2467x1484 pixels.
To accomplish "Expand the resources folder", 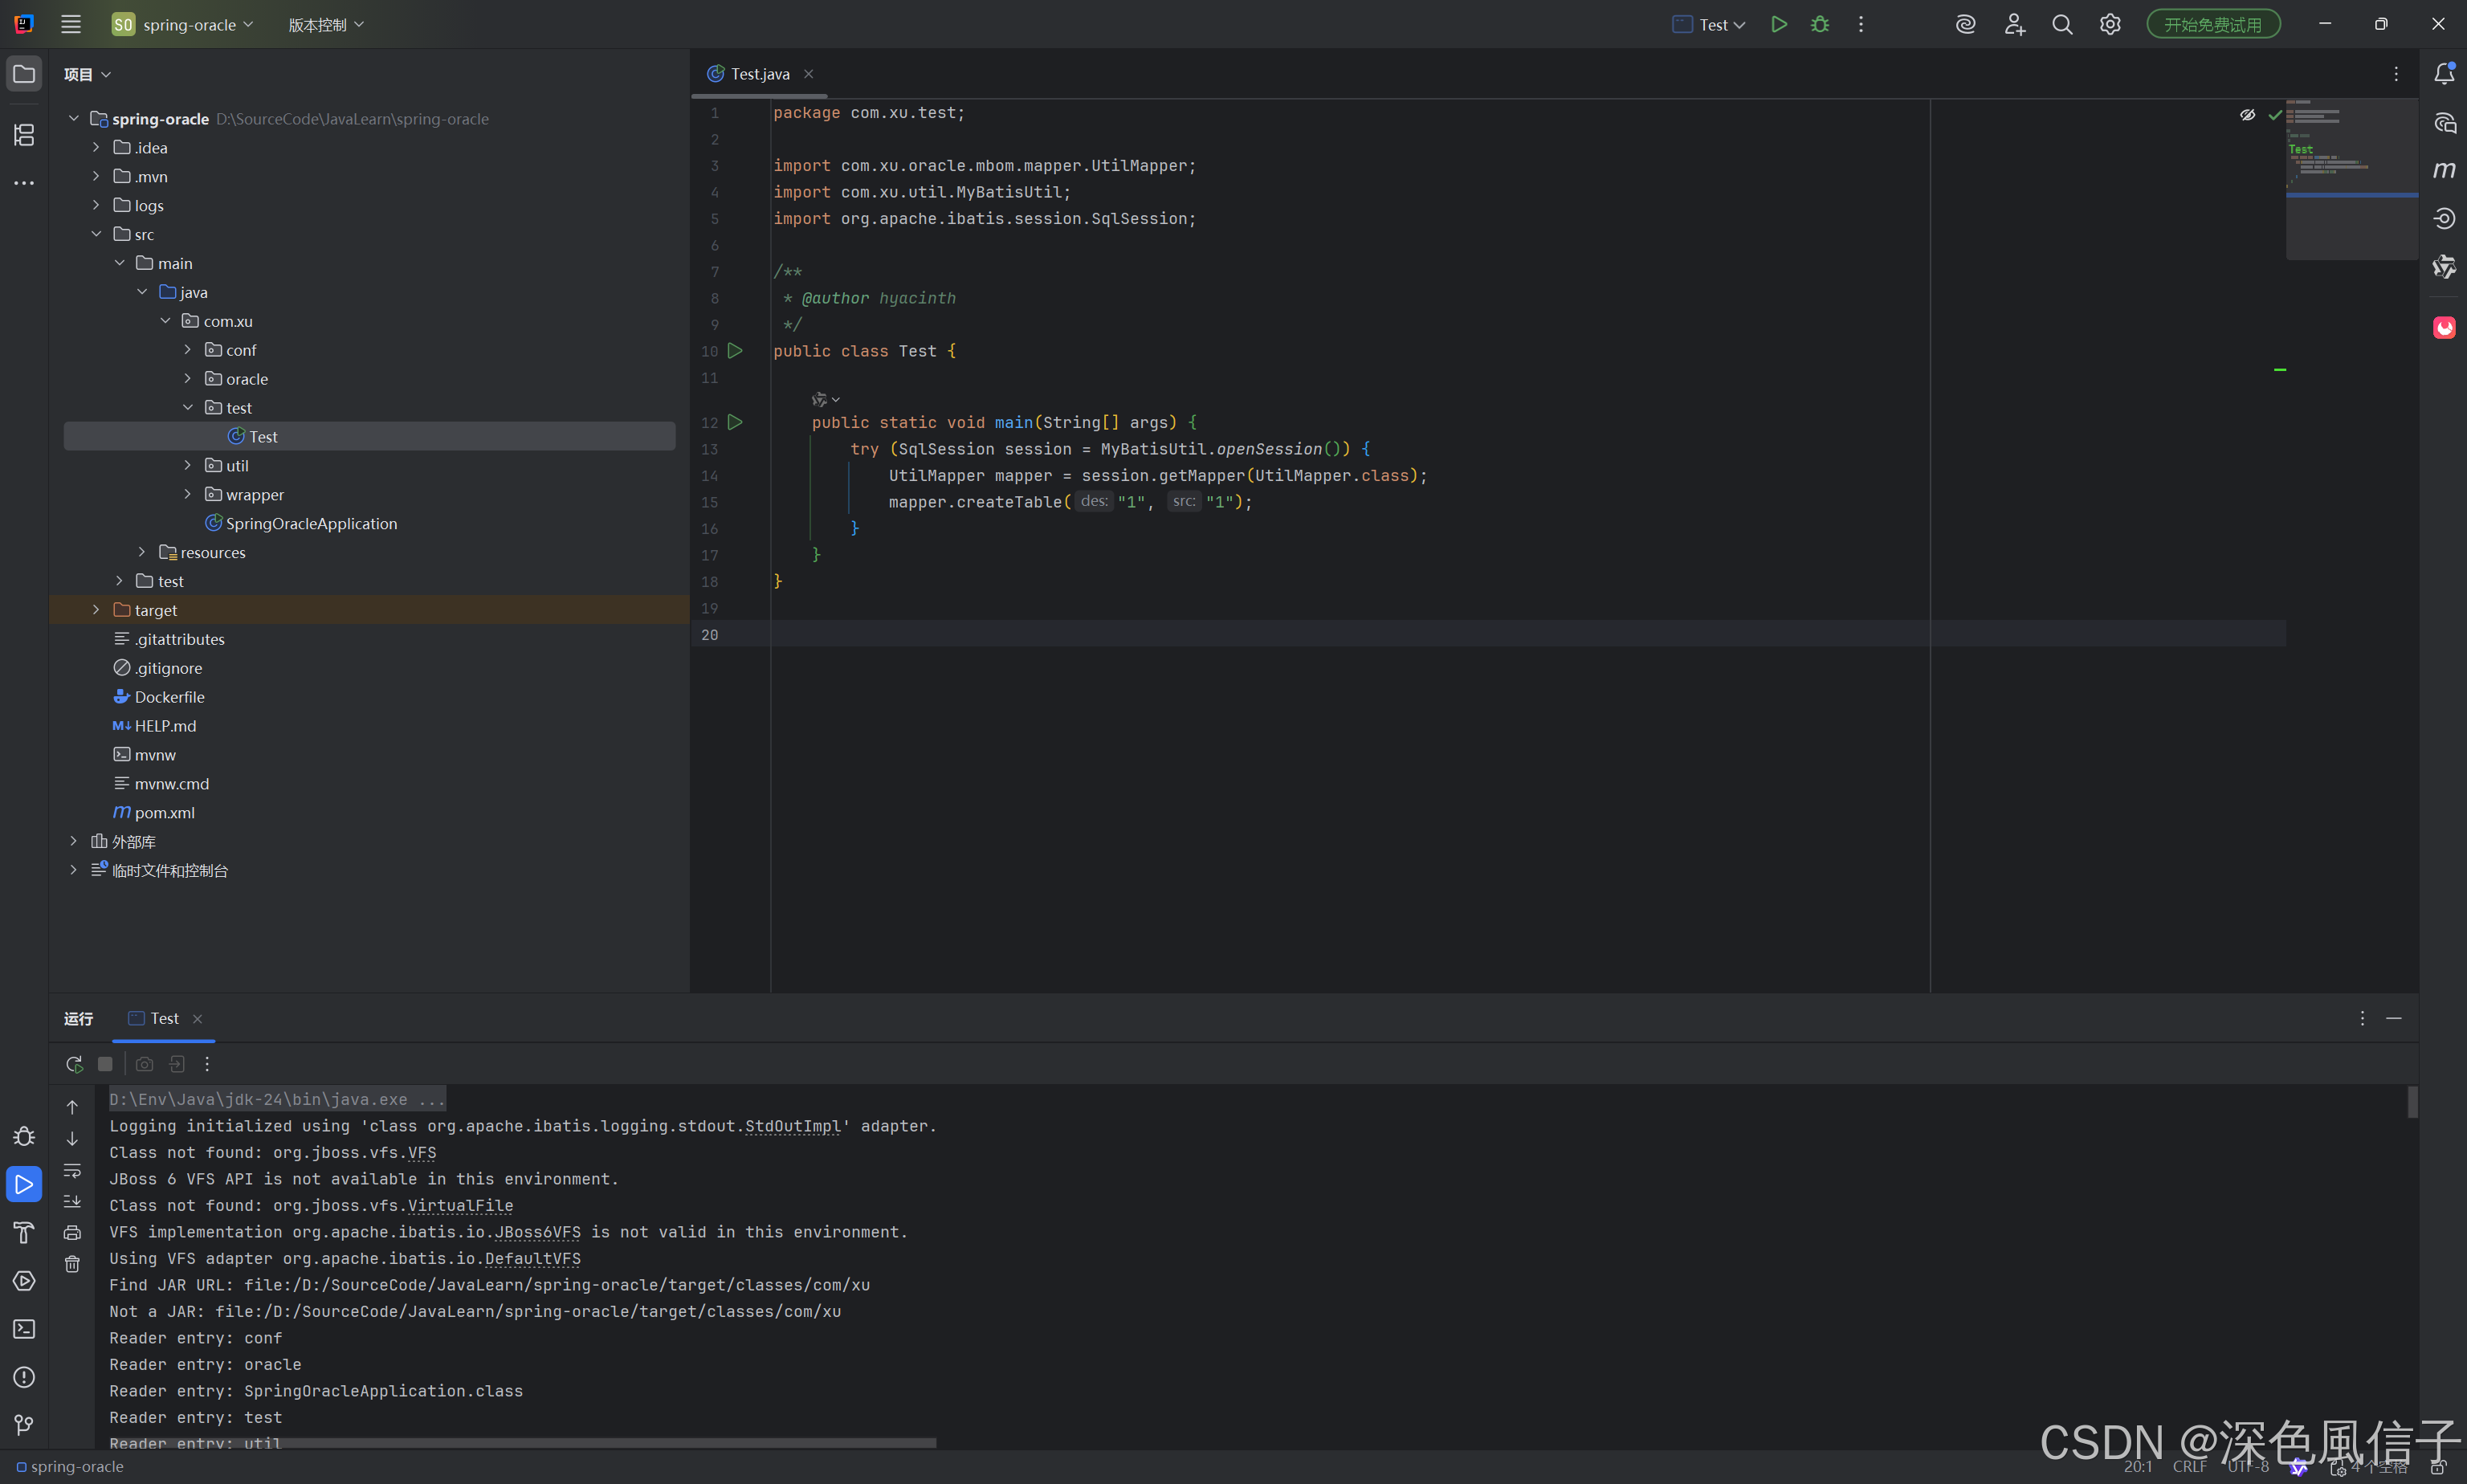I will (142, 552).
